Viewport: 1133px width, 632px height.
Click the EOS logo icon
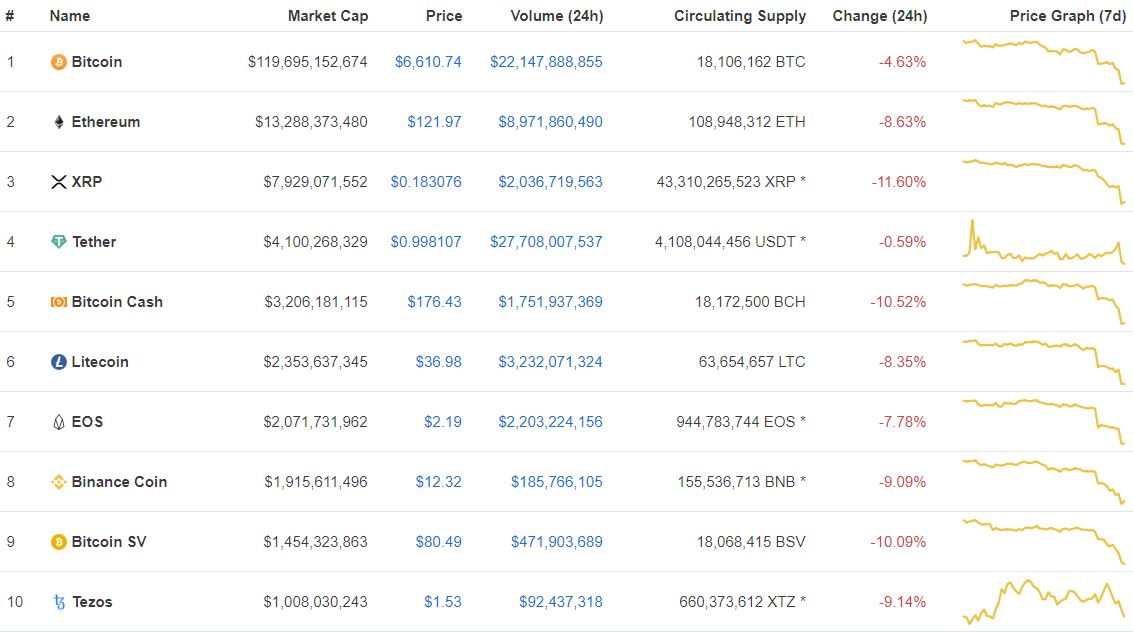click(59, 422)
